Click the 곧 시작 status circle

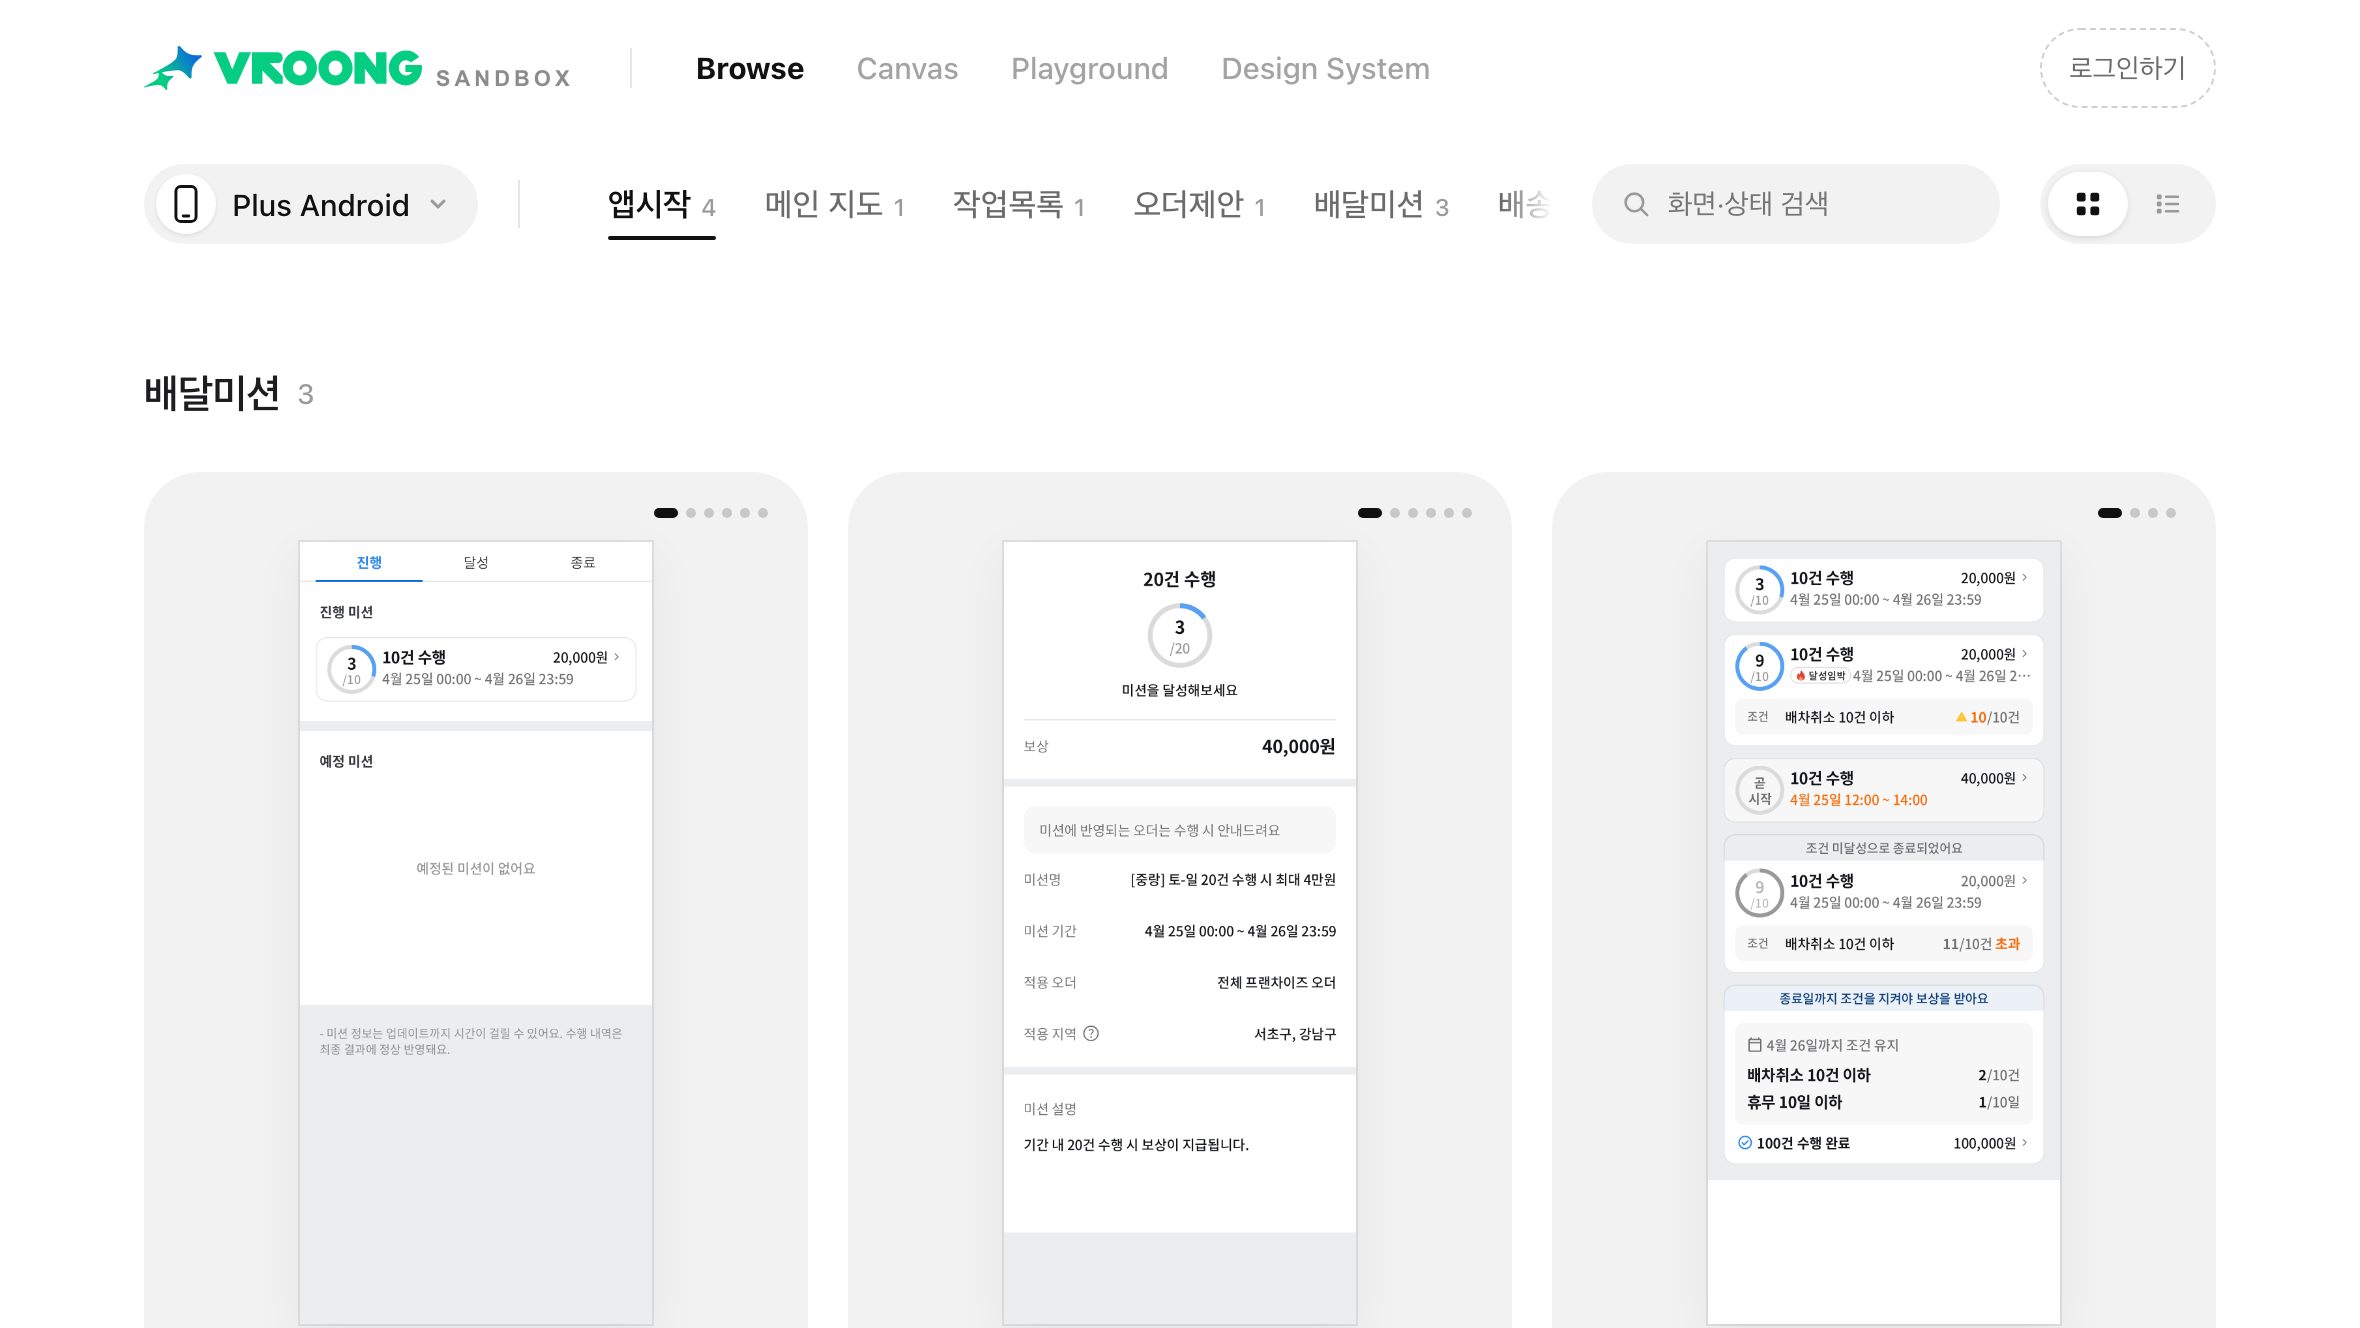(1760, 790)
